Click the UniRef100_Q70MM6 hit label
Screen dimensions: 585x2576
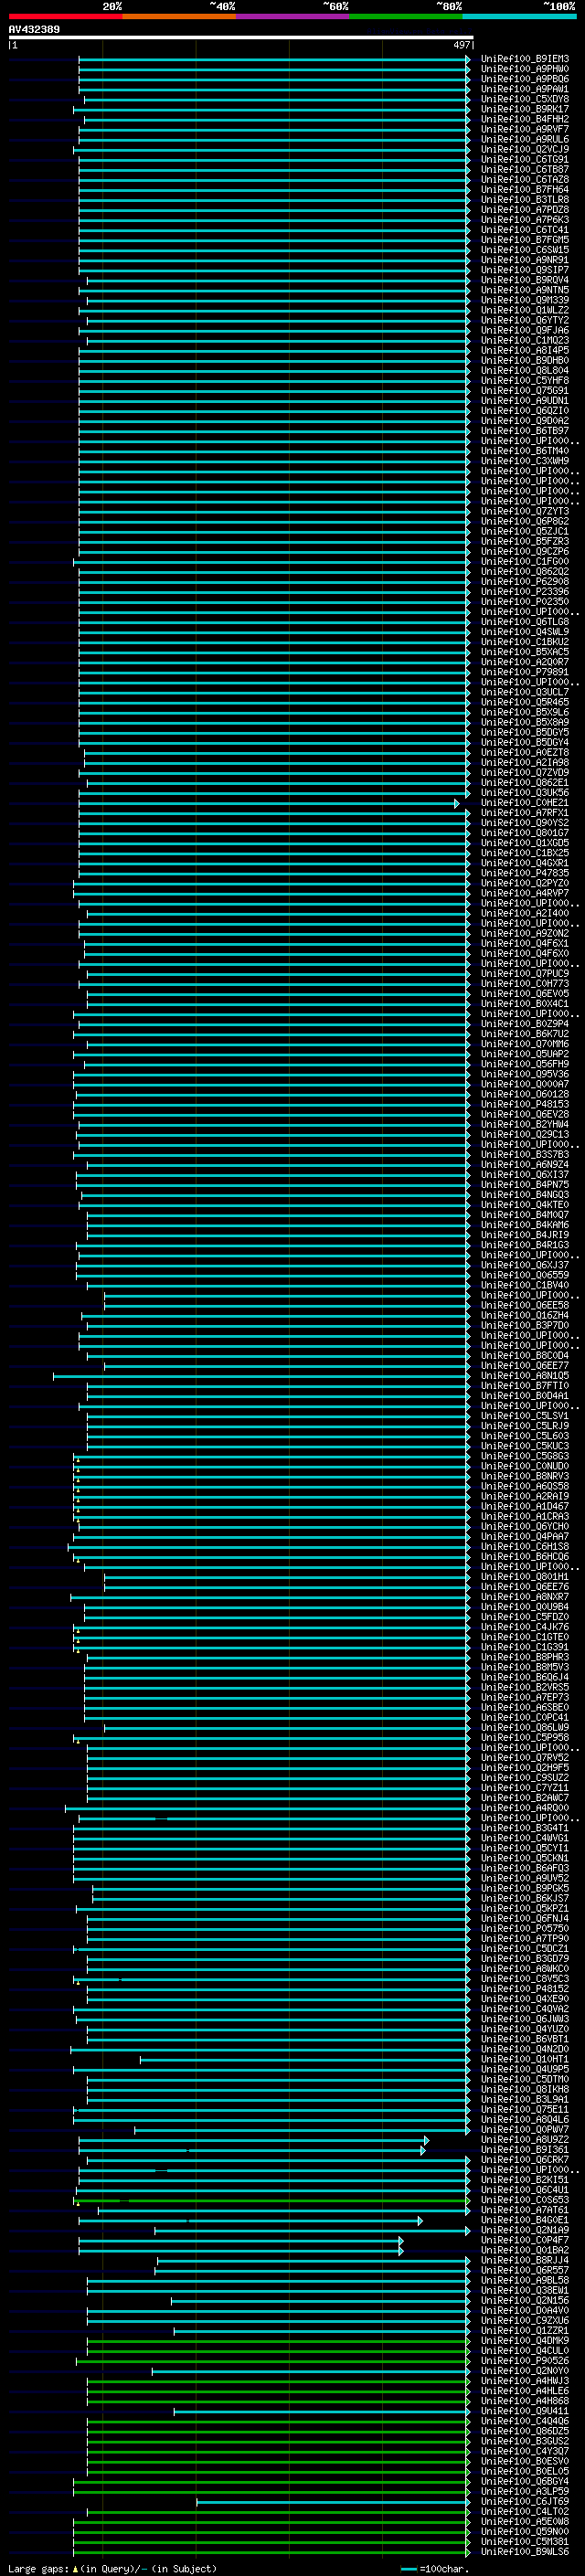click(524, 1044)
